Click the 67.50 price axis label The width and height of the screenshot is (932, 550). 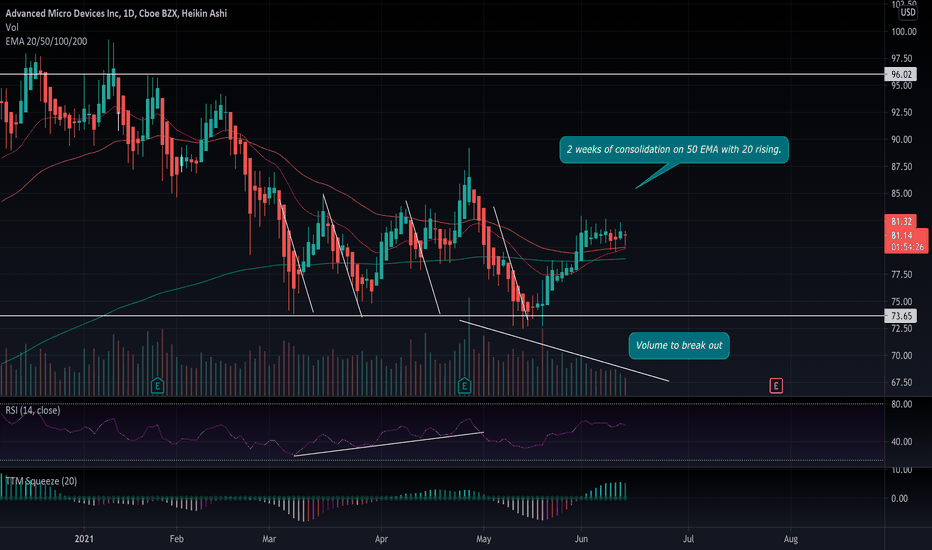pos(902,382)
